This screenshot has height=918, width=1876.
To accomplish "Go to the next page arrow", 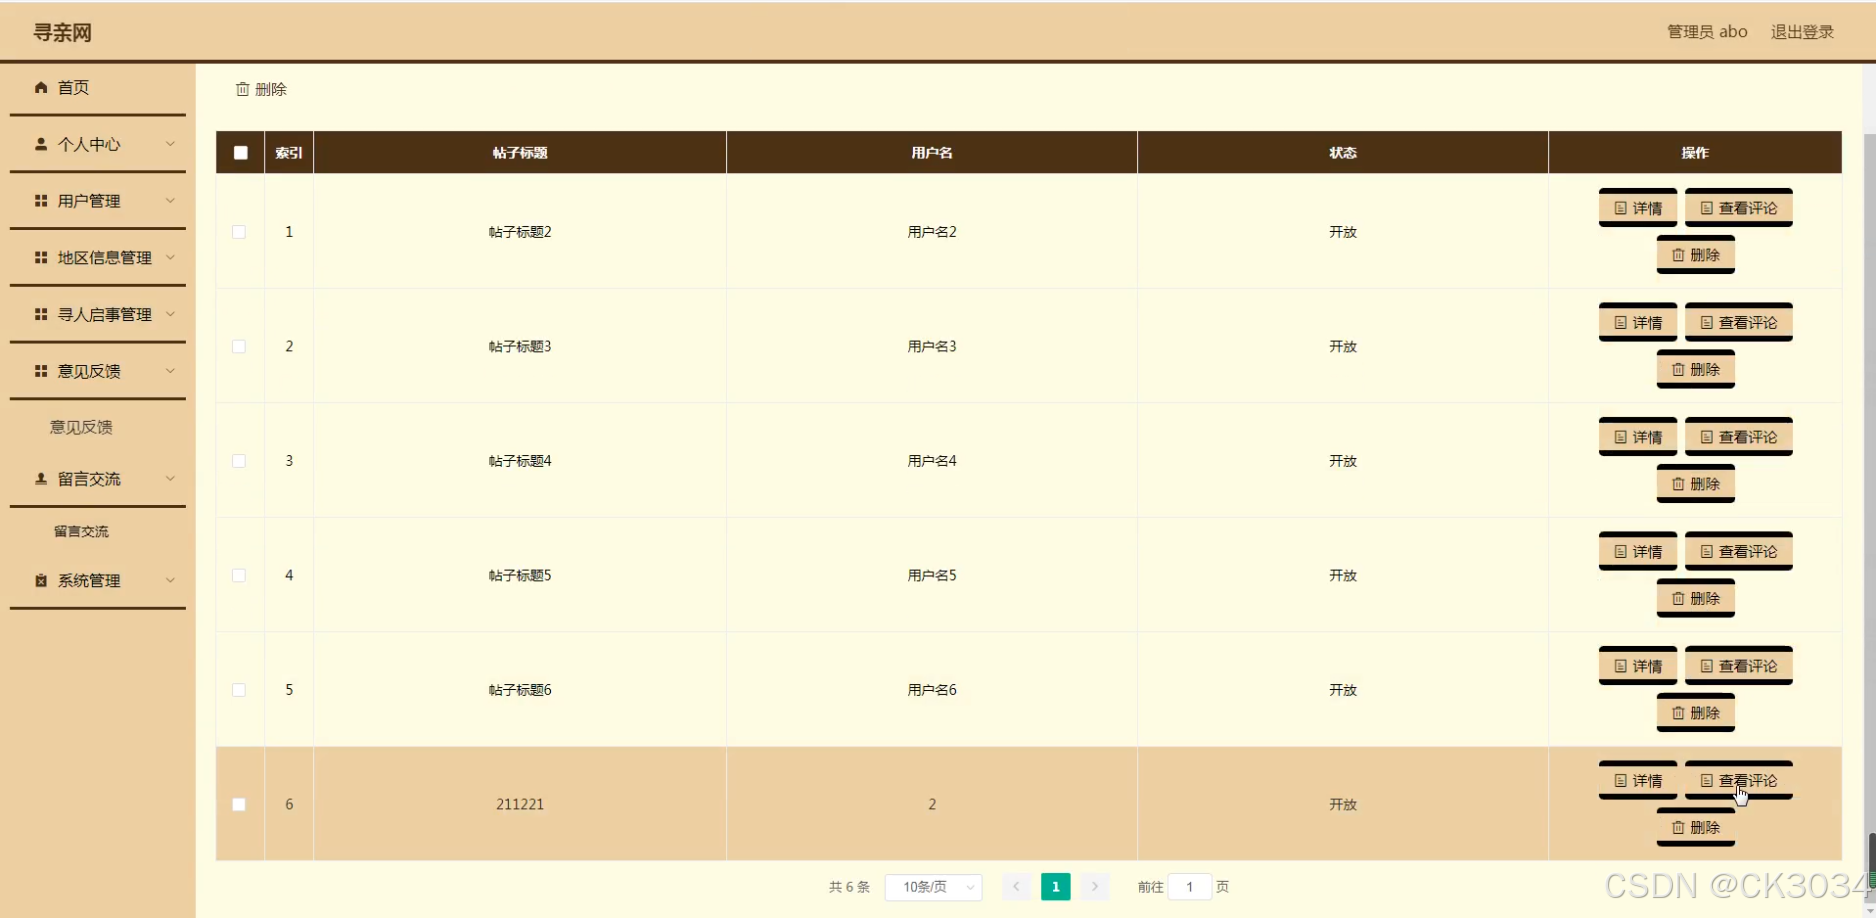I will (1095, 887).
